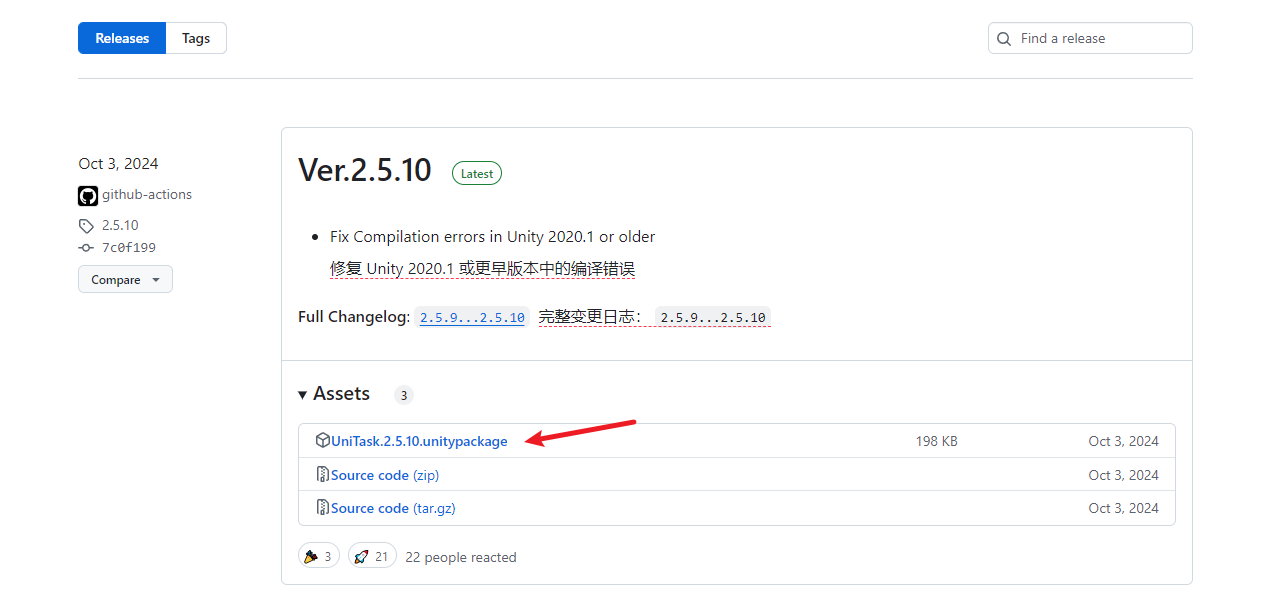This screenshot has width=1262, height=613.
Task: Click the party popper reaction with 3
Action: tap(319, 556)
